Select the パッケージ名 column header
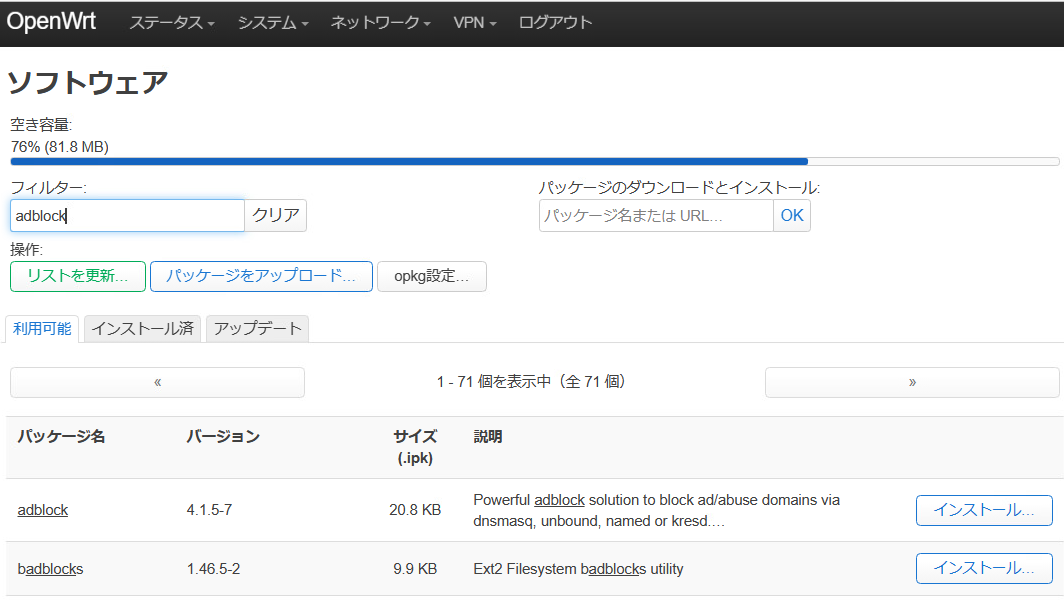 tap(61, 436)
